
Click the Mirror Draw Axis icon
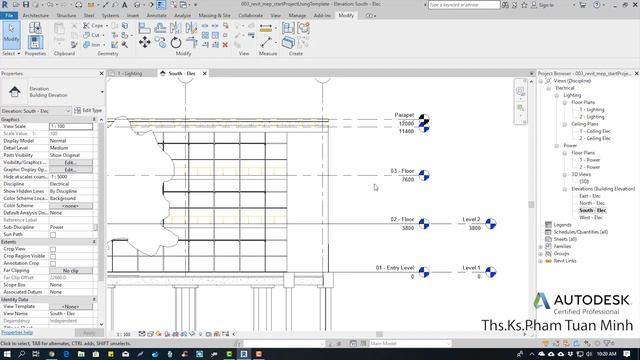point(191,28)
